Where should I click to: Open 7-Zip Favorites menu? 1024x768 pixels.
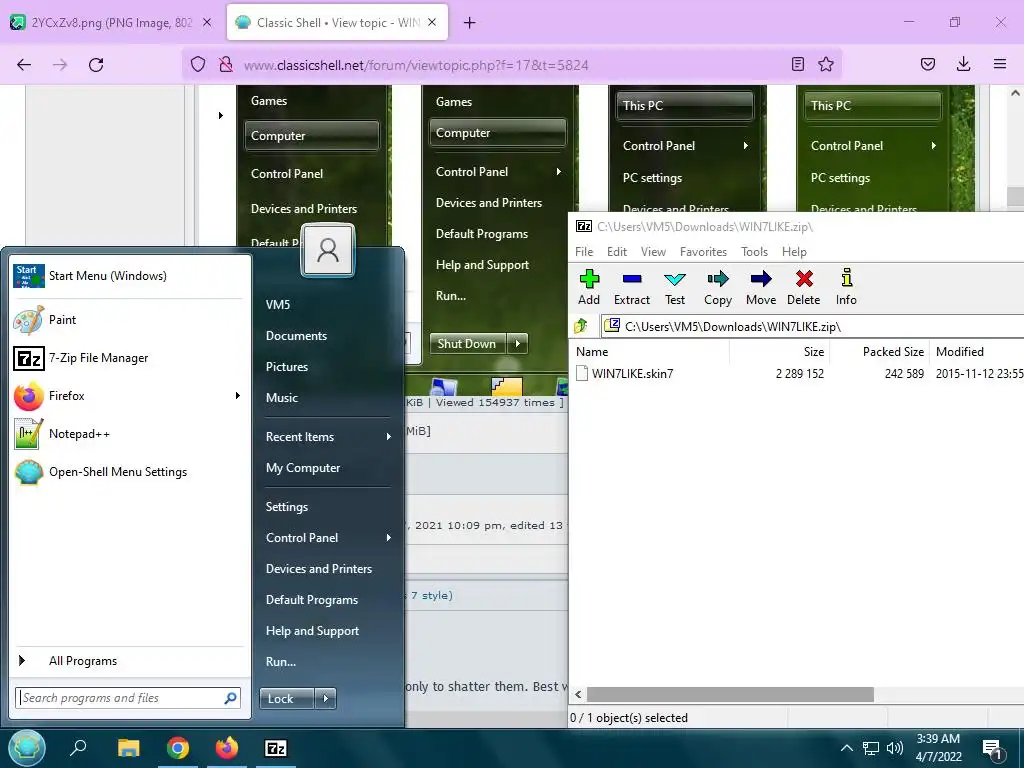pos(703,251)
